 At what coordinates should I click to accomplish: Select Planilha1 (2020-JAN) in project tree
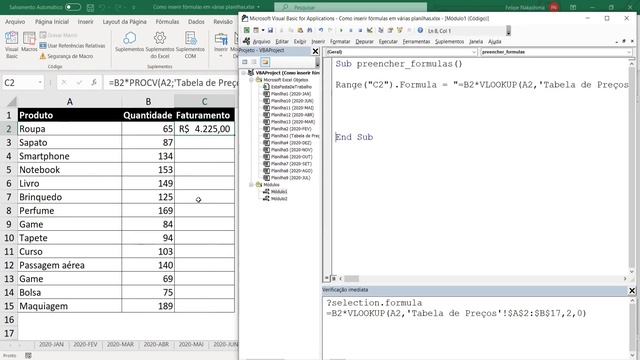coord(291,94)
